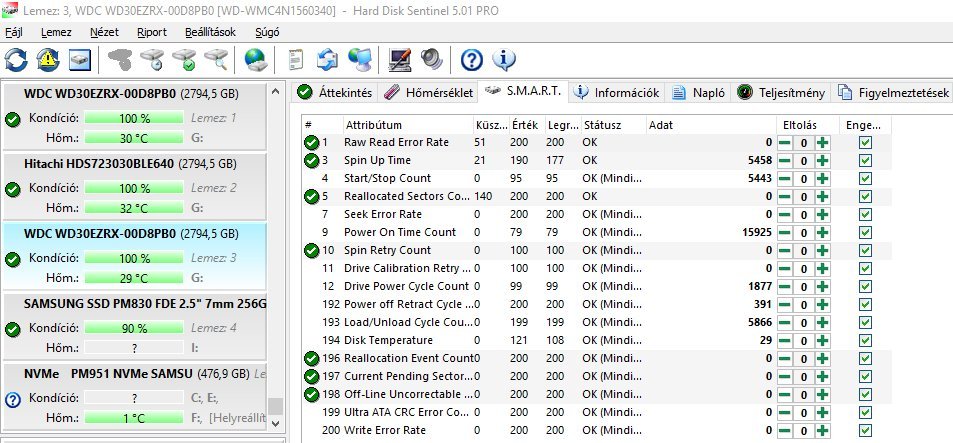Click the blue-framed disk drive toolbar icon
The image size is (953, 443).
coord(80,60)
